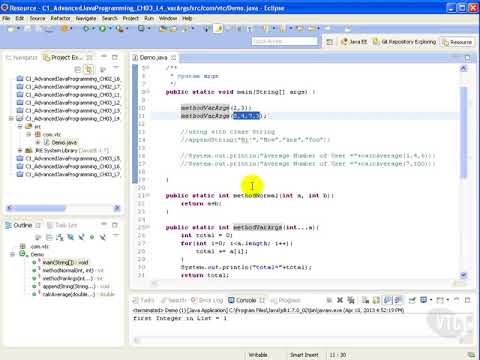Image resolution: width=480 pixels, height=360 pixels.
Task: Open the External Tools dropdown arrow
Action: tap(127, 29)
